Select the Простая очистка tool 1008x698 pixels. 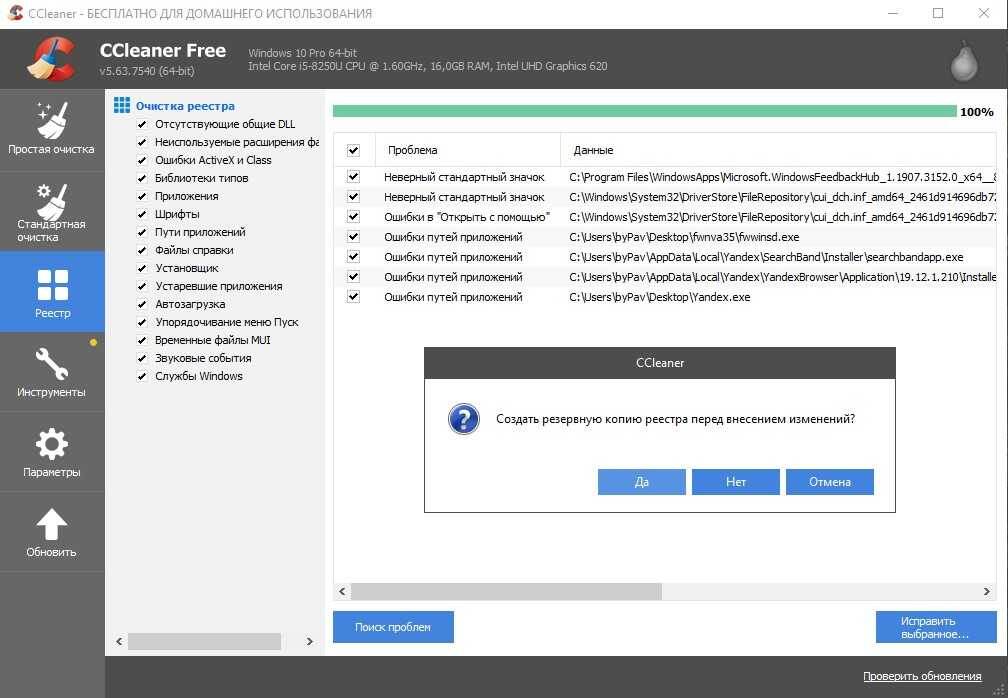tap(52, 128)
